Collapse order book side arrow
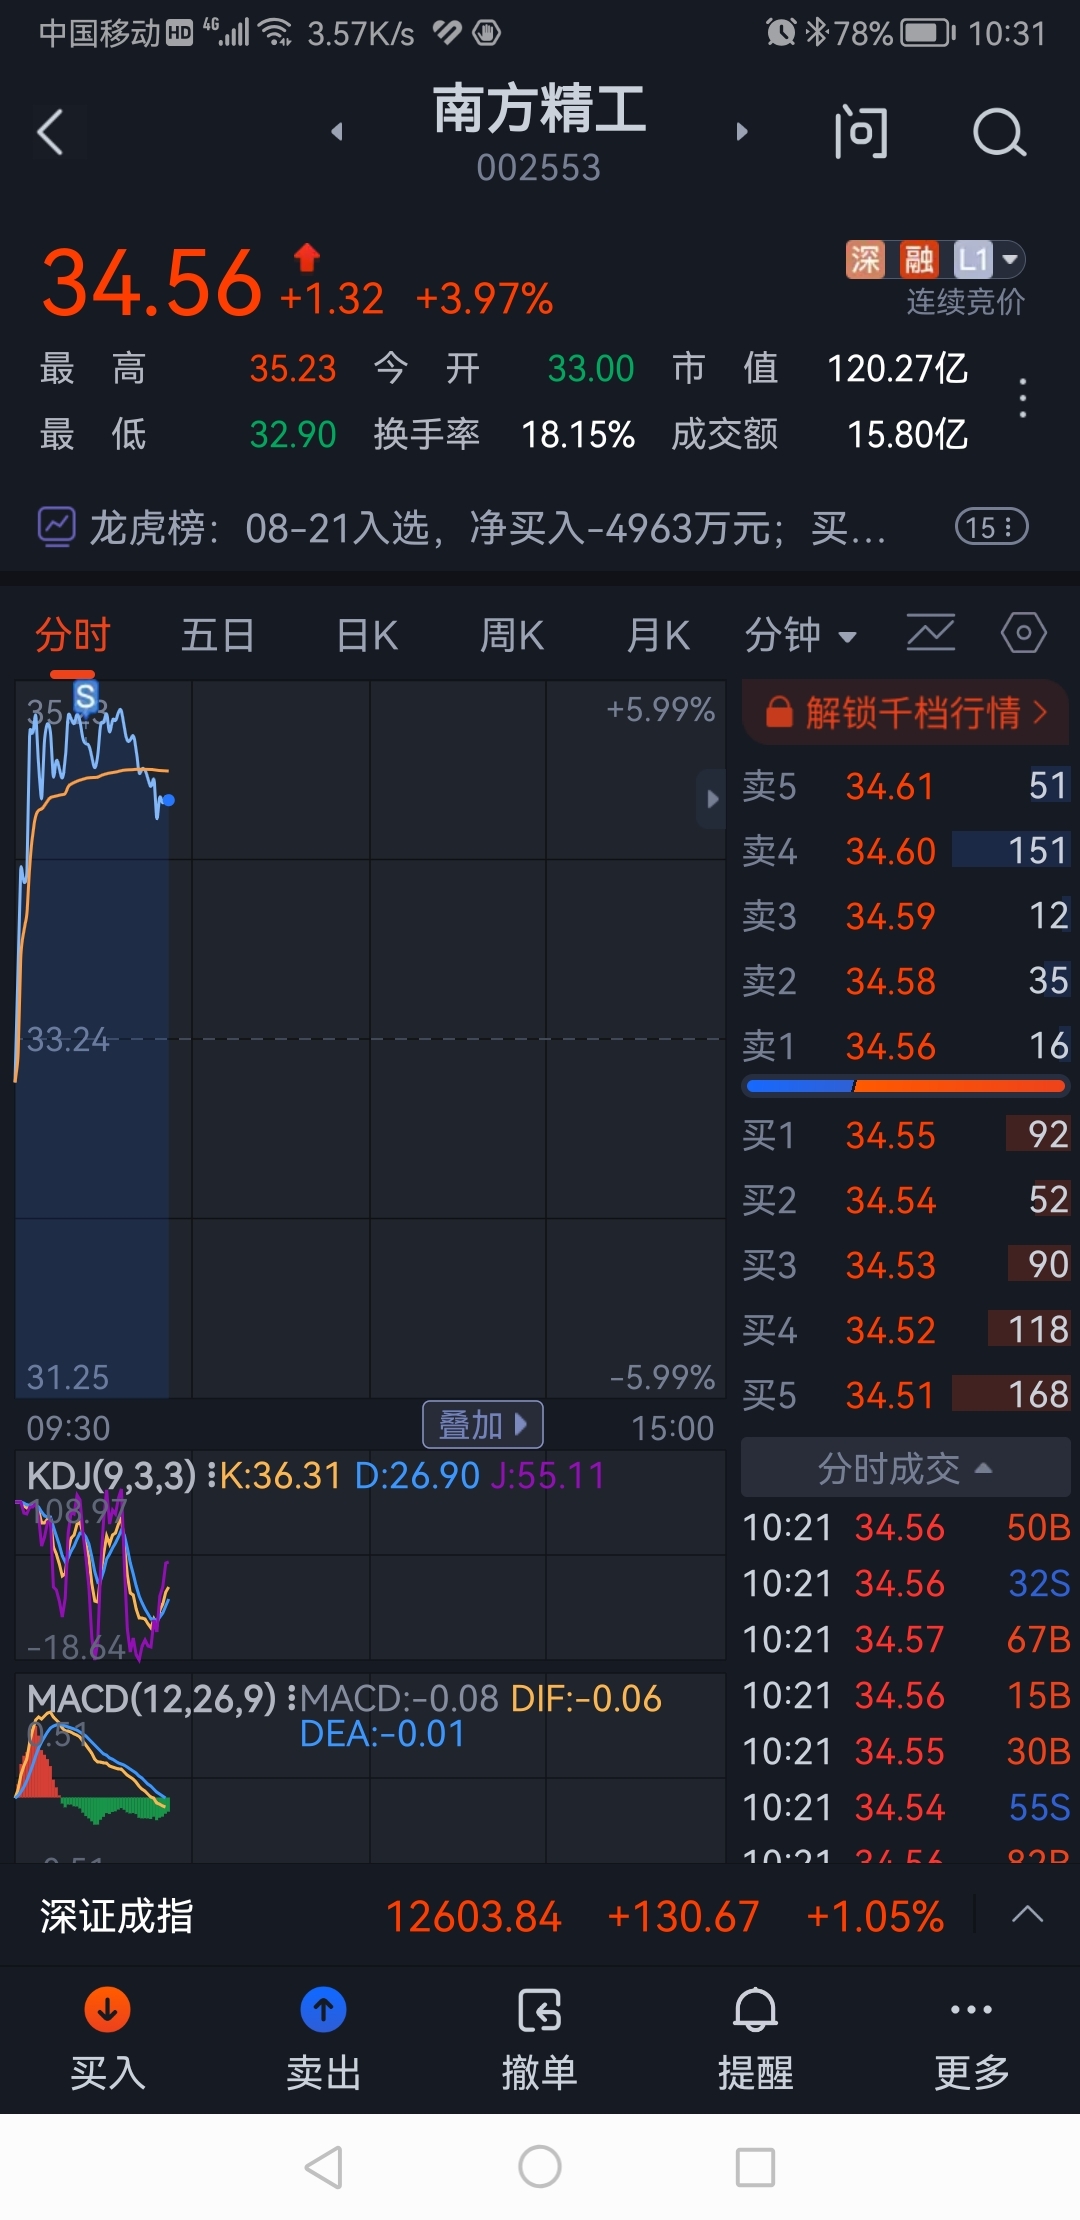The height and width of the screenshot is (2220, 1080). (711, 798)
